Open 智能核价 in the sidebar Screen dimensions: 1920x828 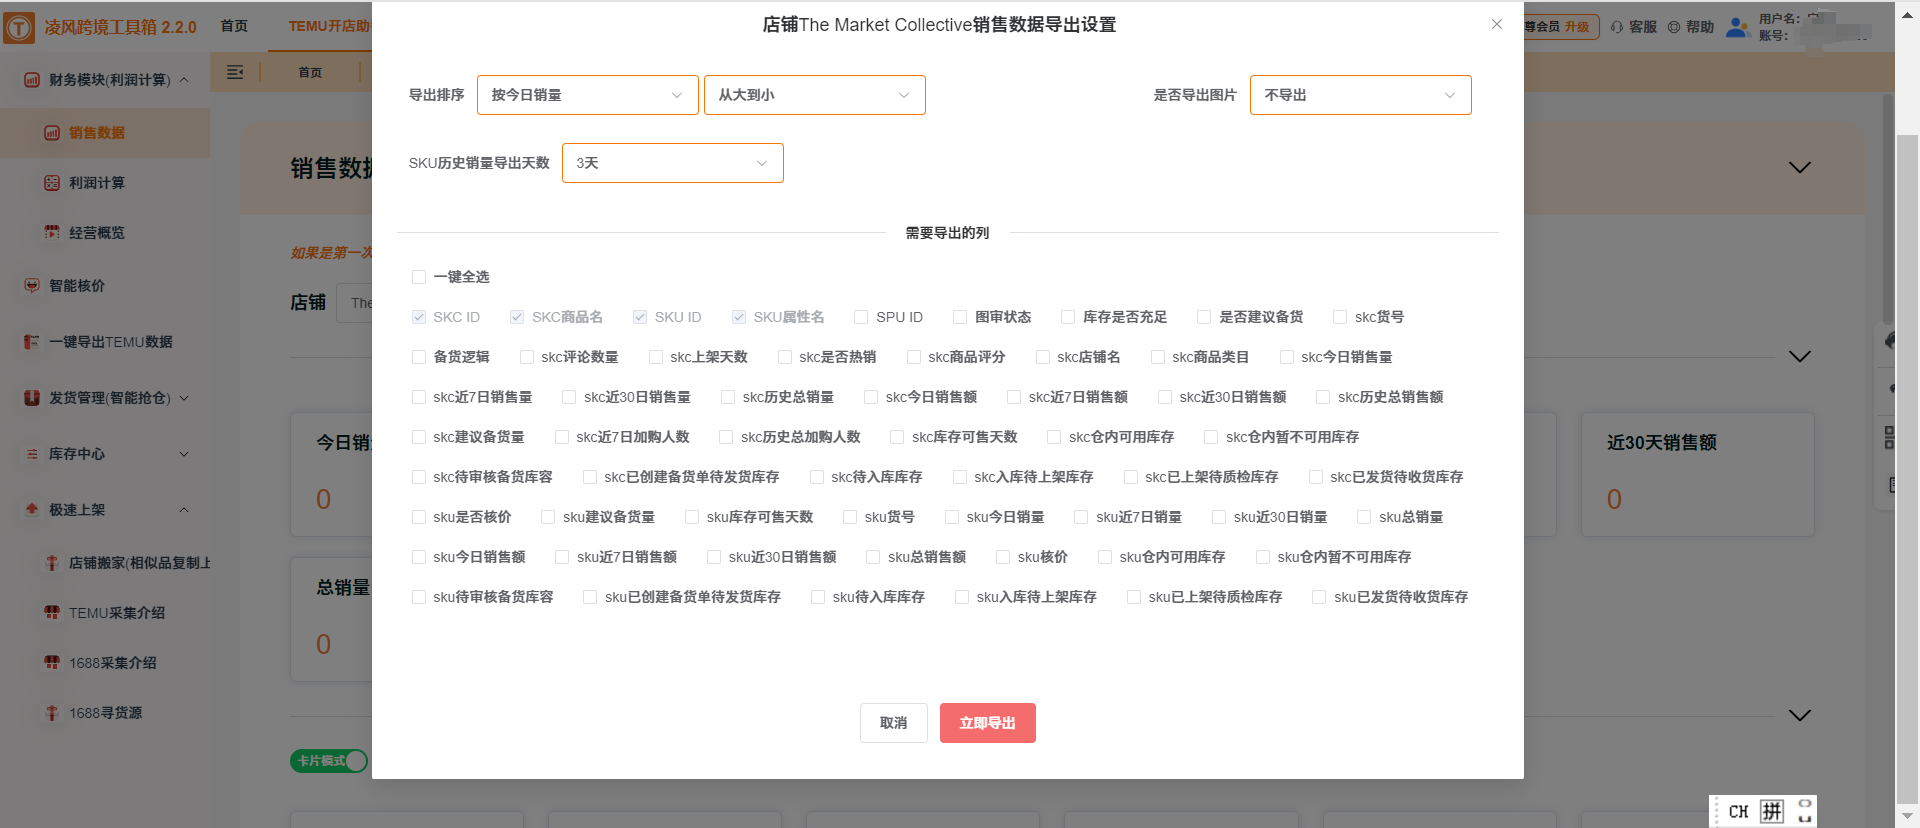(77, 286)
